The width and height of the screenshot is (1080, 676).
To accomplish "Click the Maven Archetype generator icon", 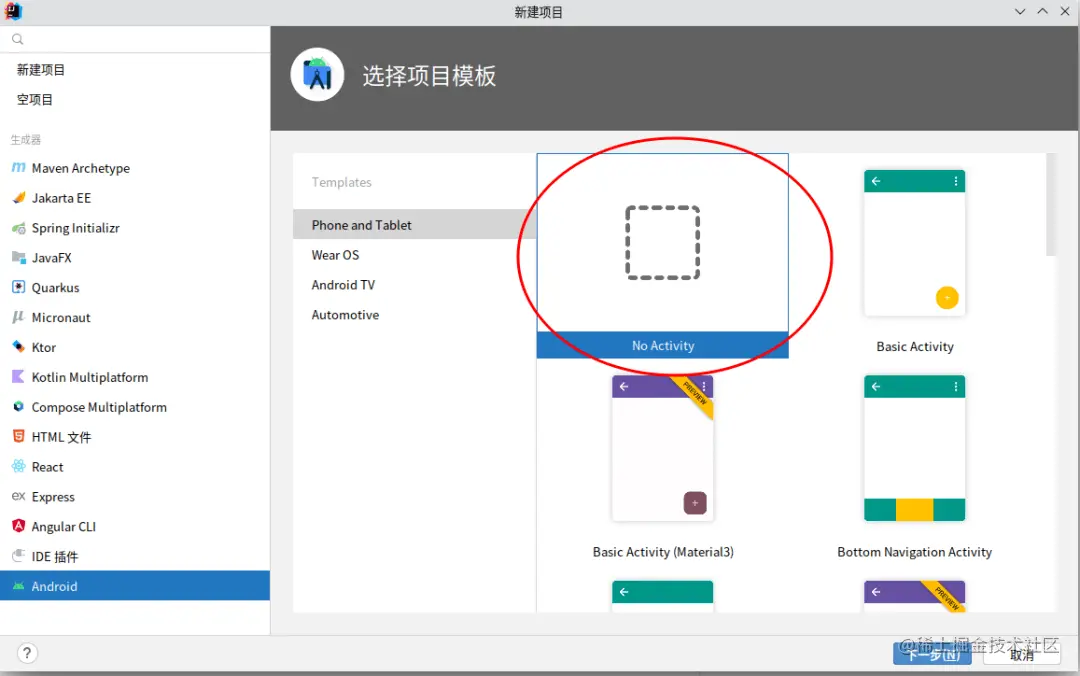I will (x=19, y=167).
